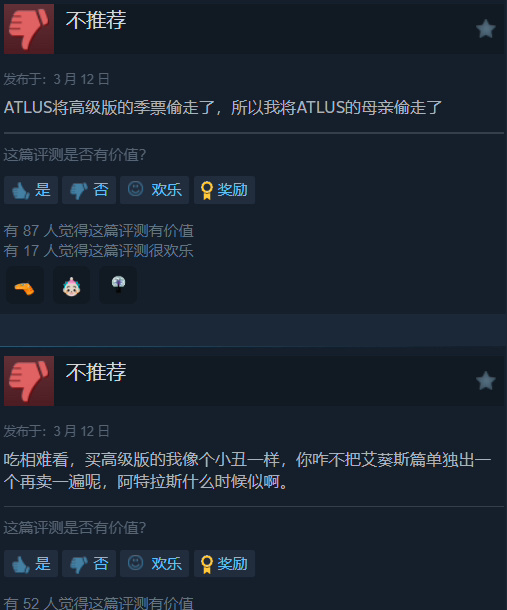Click the star icon on first review header

tap(486, 29)
